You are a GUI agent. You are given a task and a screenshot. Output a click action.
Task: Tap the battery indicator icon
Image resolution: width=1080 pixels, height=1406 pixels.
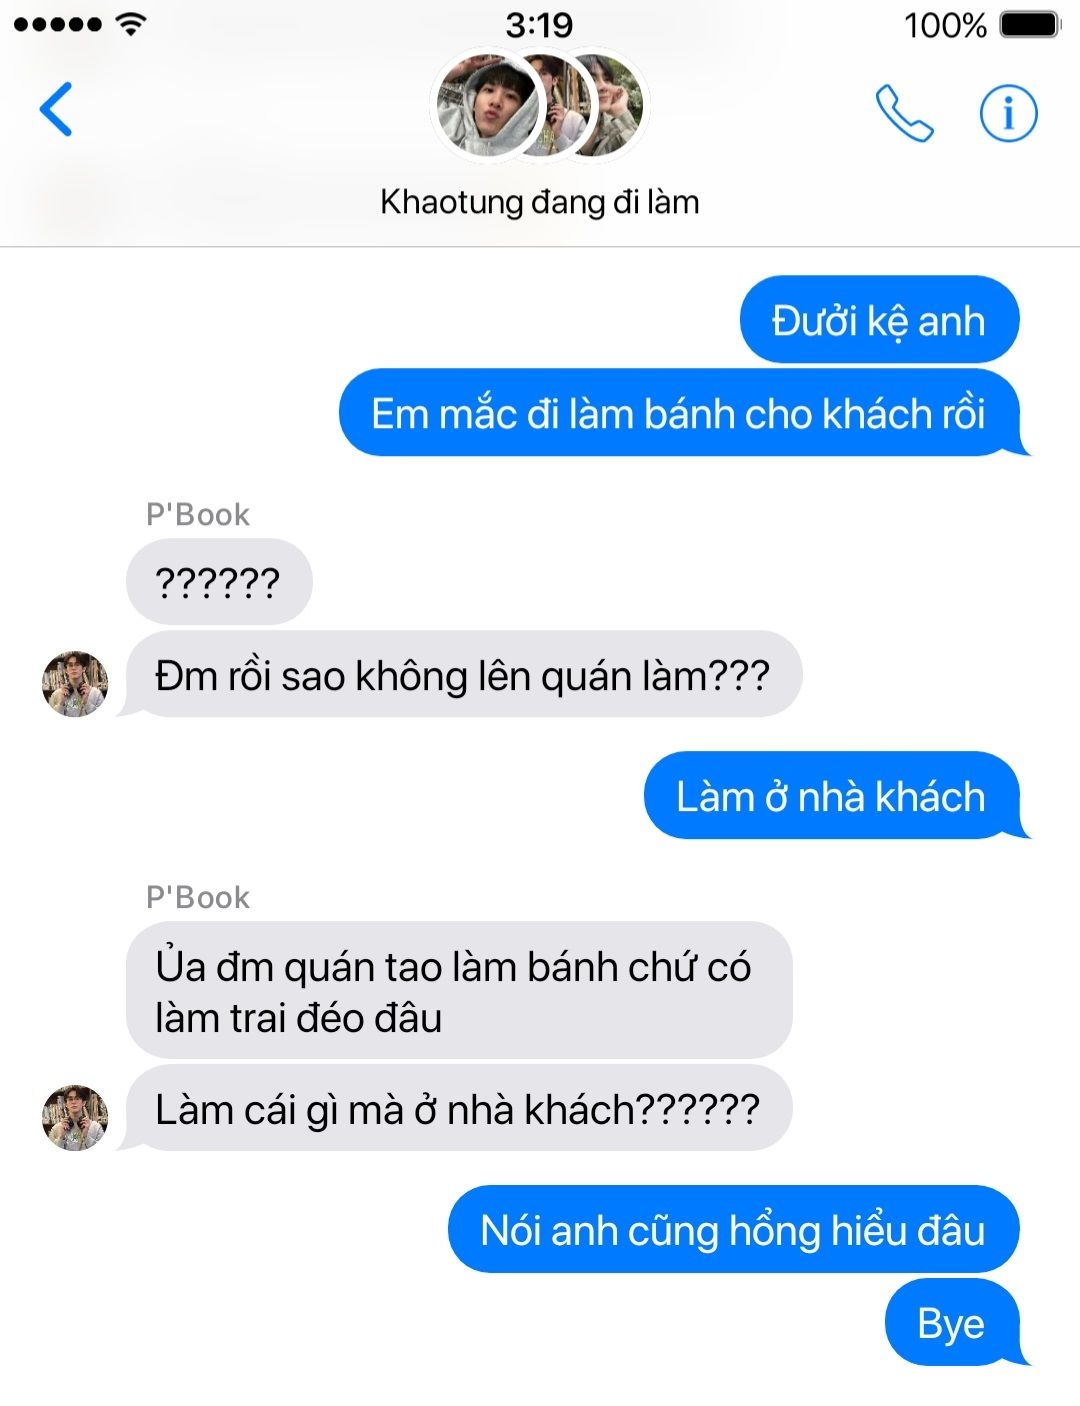pos(1029,24)
